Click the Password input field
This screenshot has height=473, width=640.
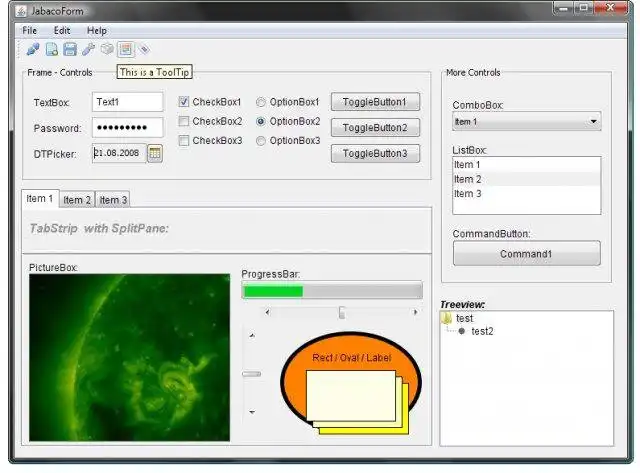point(128,128)
